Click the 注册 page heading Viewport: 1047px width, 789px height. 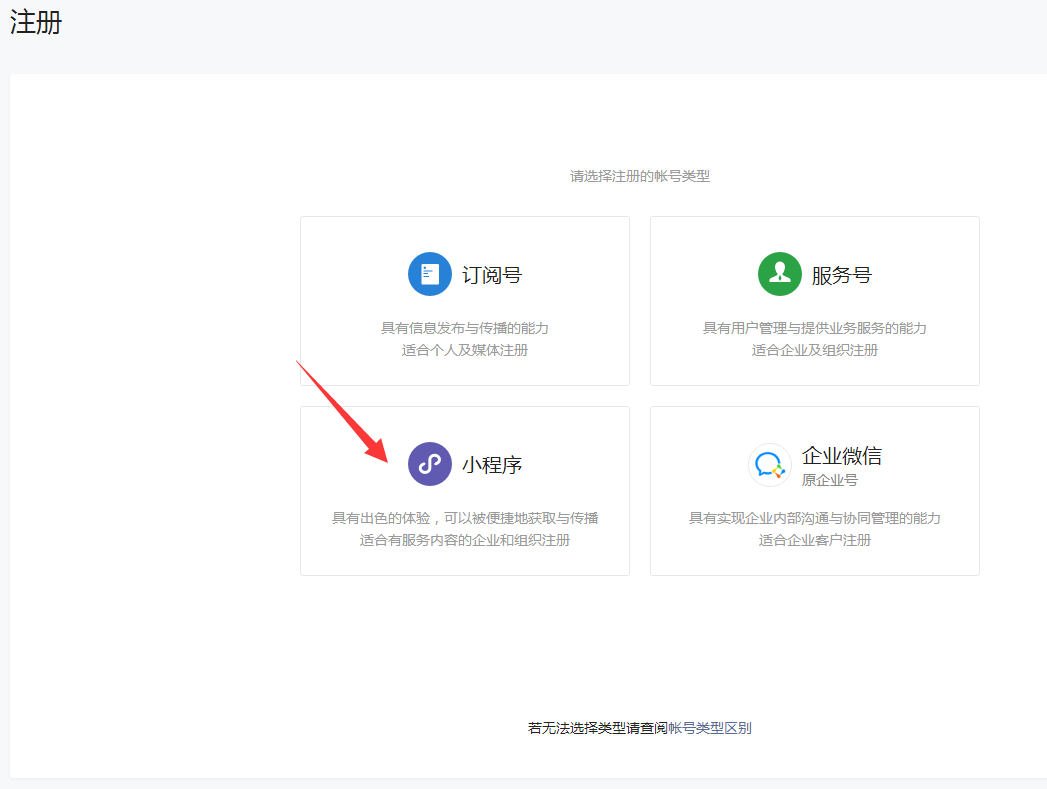click(x=36, y=23)
